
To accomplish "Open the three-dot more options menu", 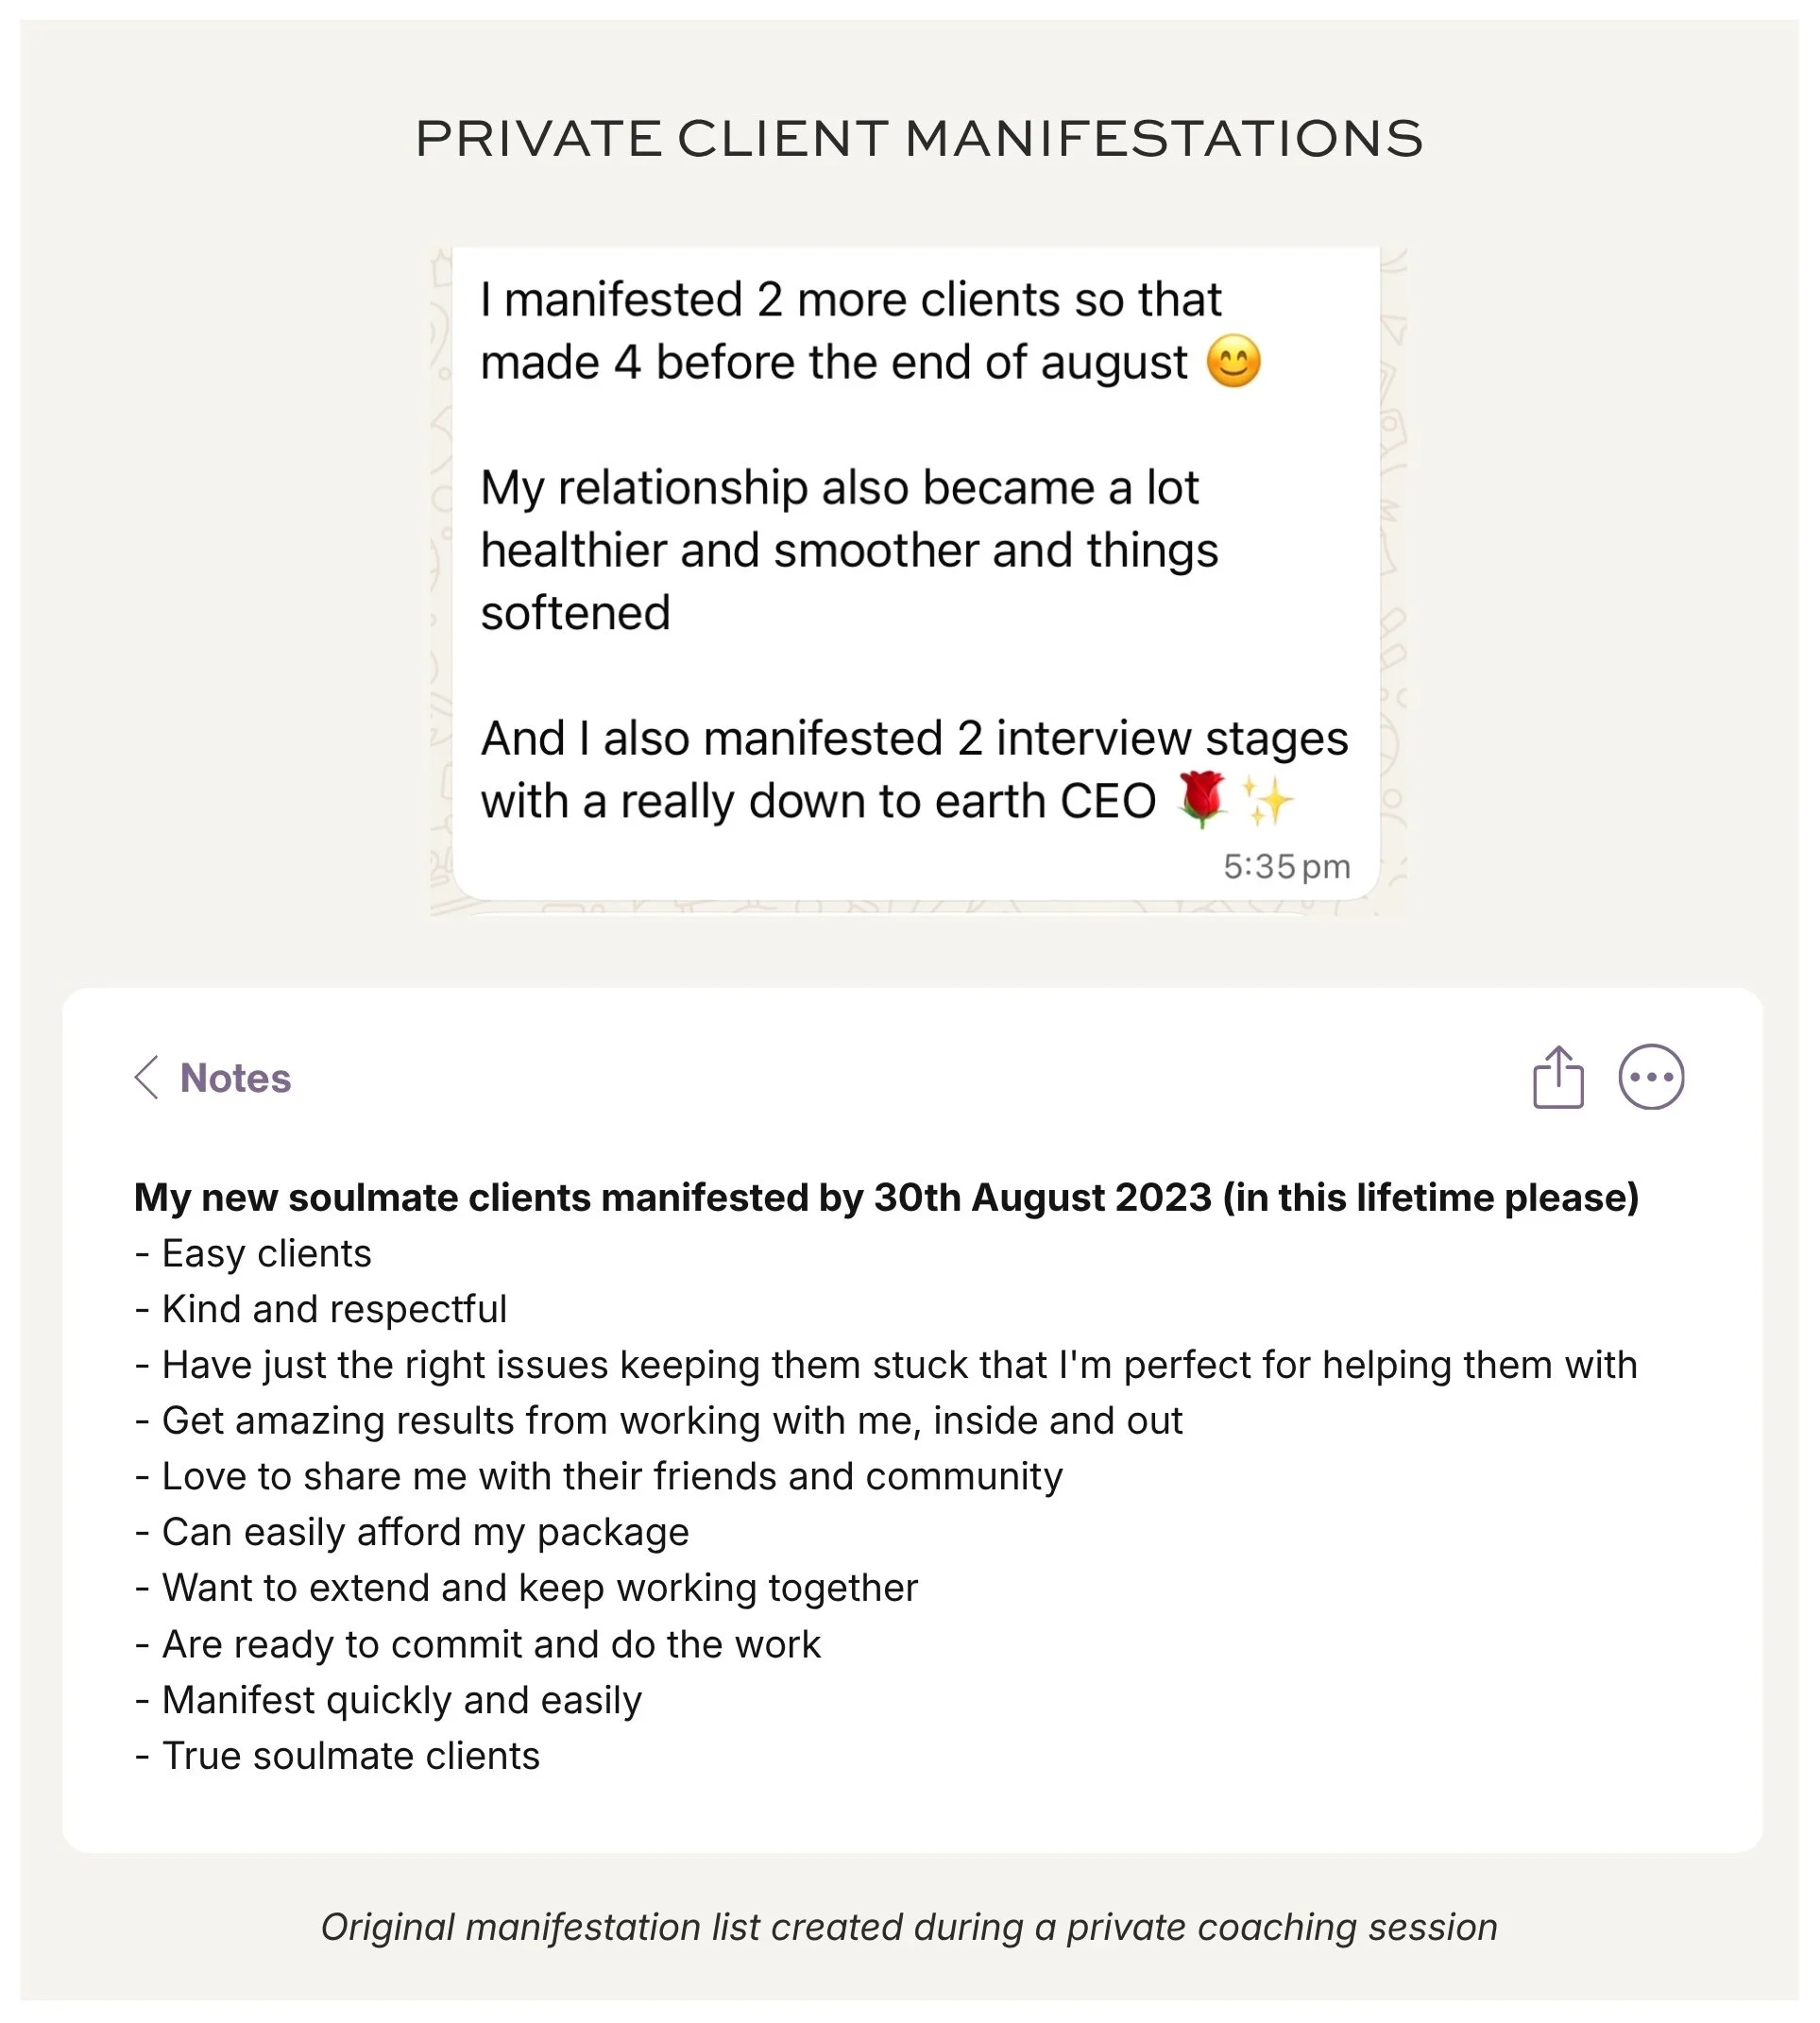I will click(1651, 1077).
